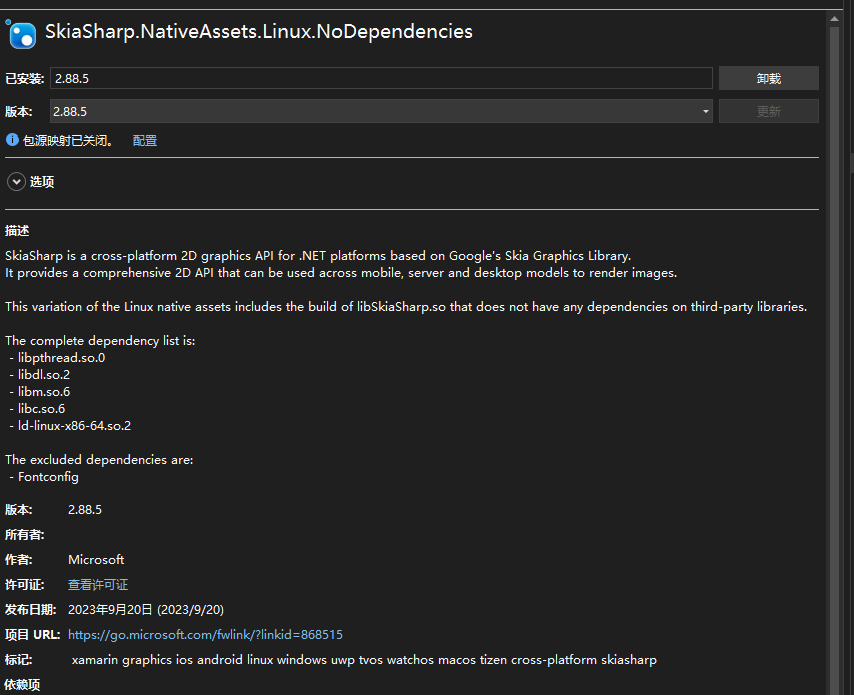Expand the 选项 options section
The height and width of the screenshot is (695, 854).
point(16,181)
